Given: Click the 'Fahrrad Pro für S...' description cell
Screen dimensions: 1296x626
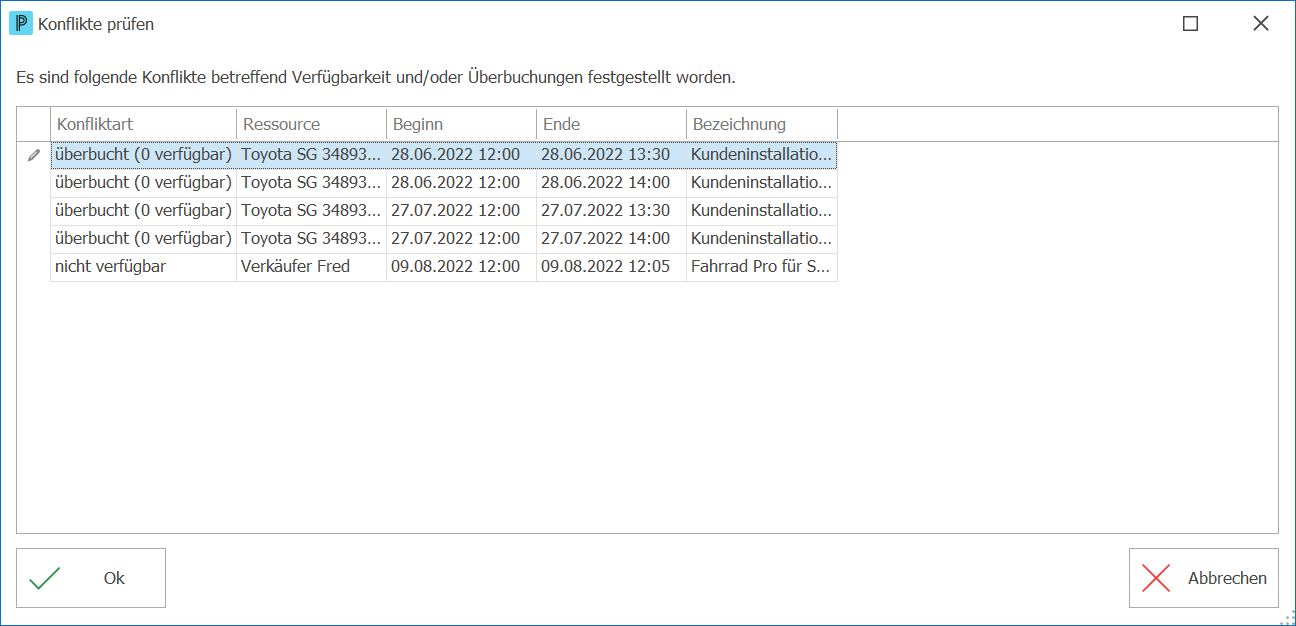Looking at the screenshot, I should point(762,267).
